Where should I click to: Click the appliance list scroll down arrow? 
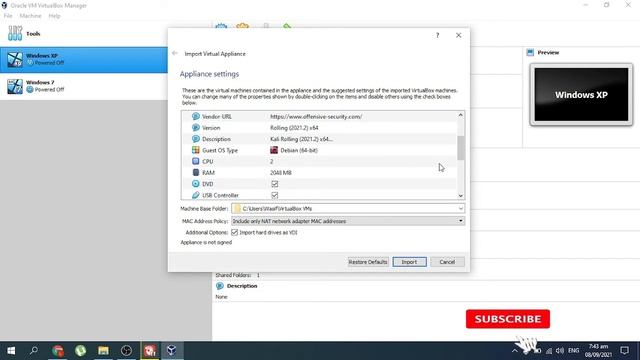460,196
